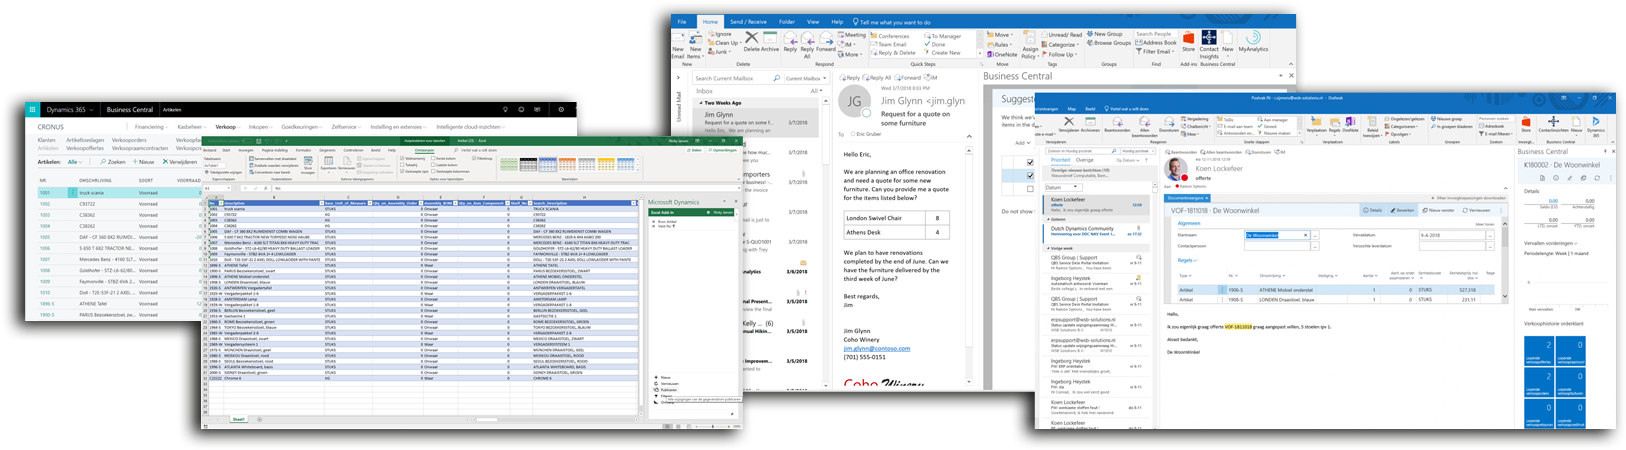Click Nieuw plus icon in Artikelen toolbar
Screen dimensions: 1626x450
pos(134,162)
